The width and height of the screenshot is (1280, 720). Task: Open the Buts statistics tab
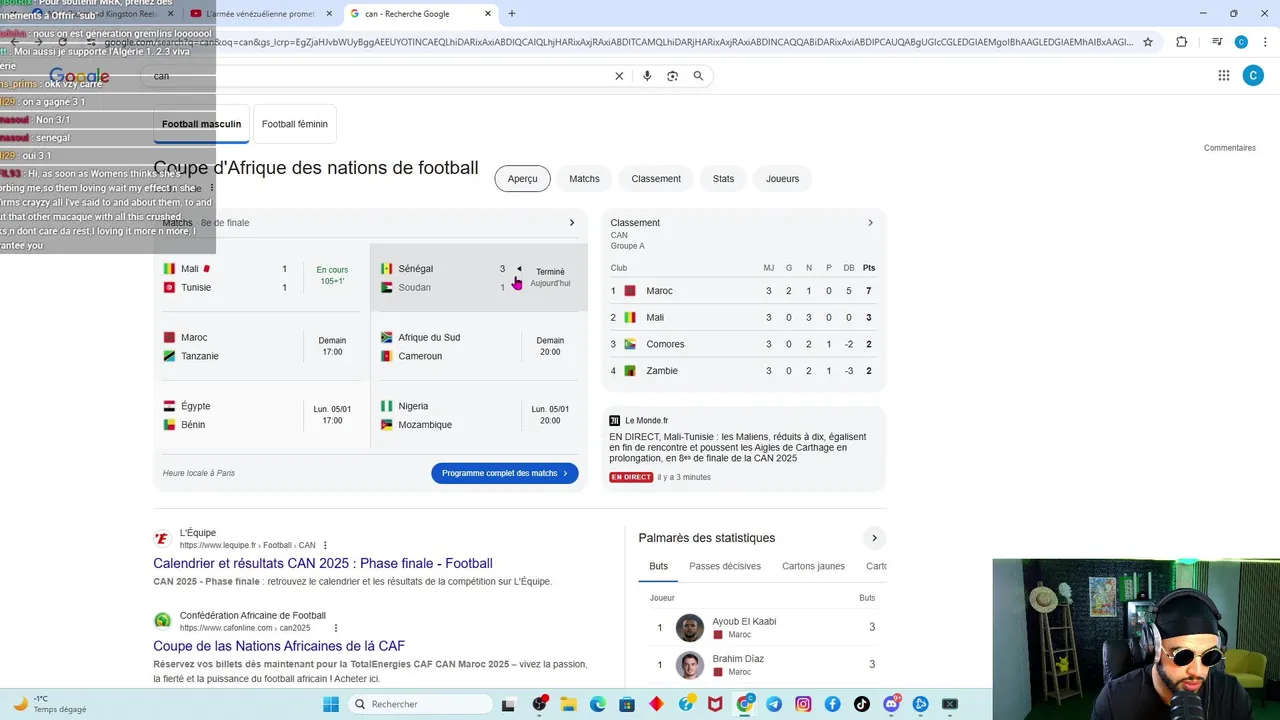click(x=658, y=566)
